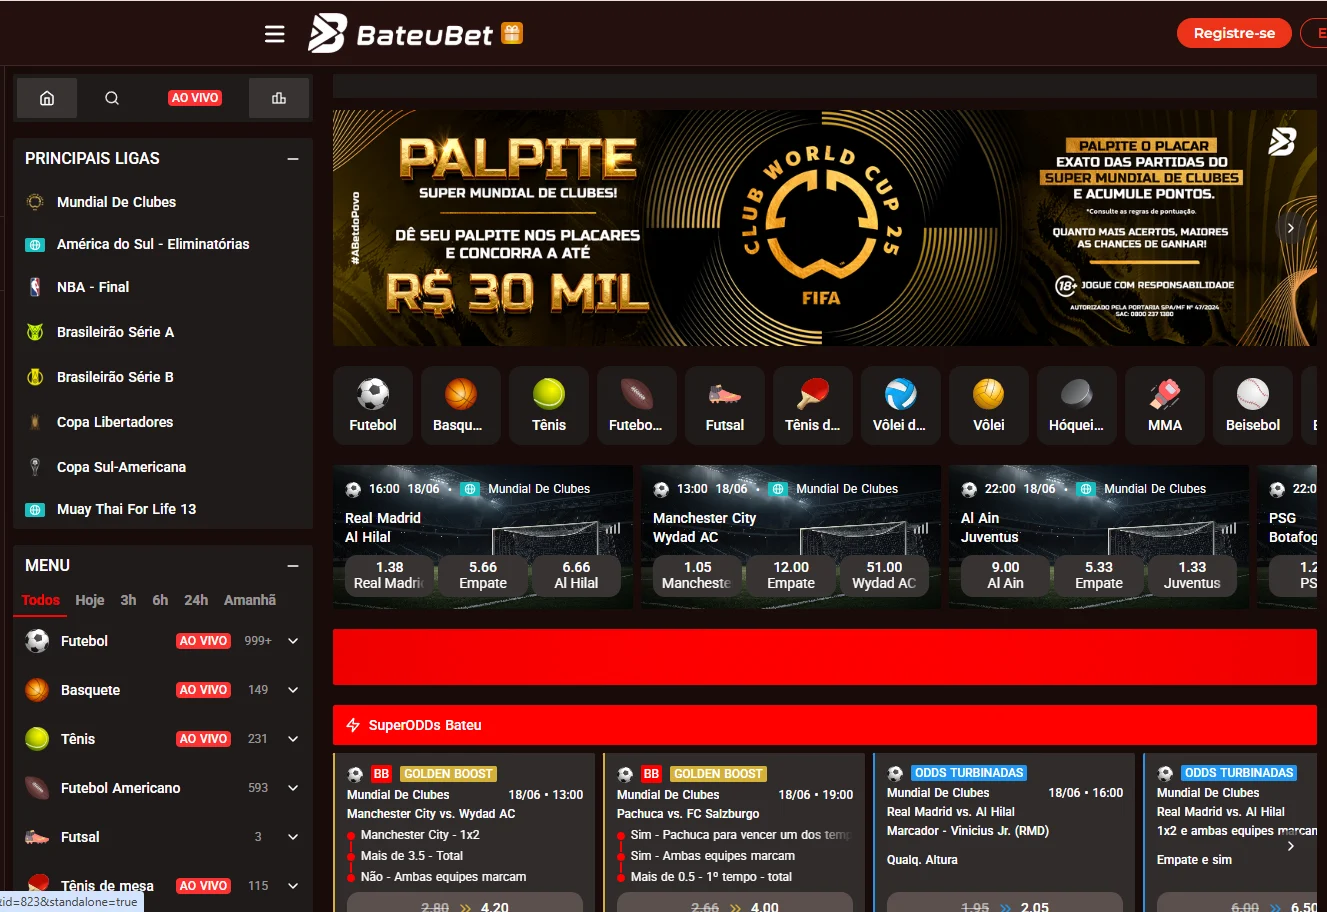
Task: Click the Registre-se button
Action: coord(1234,33)
